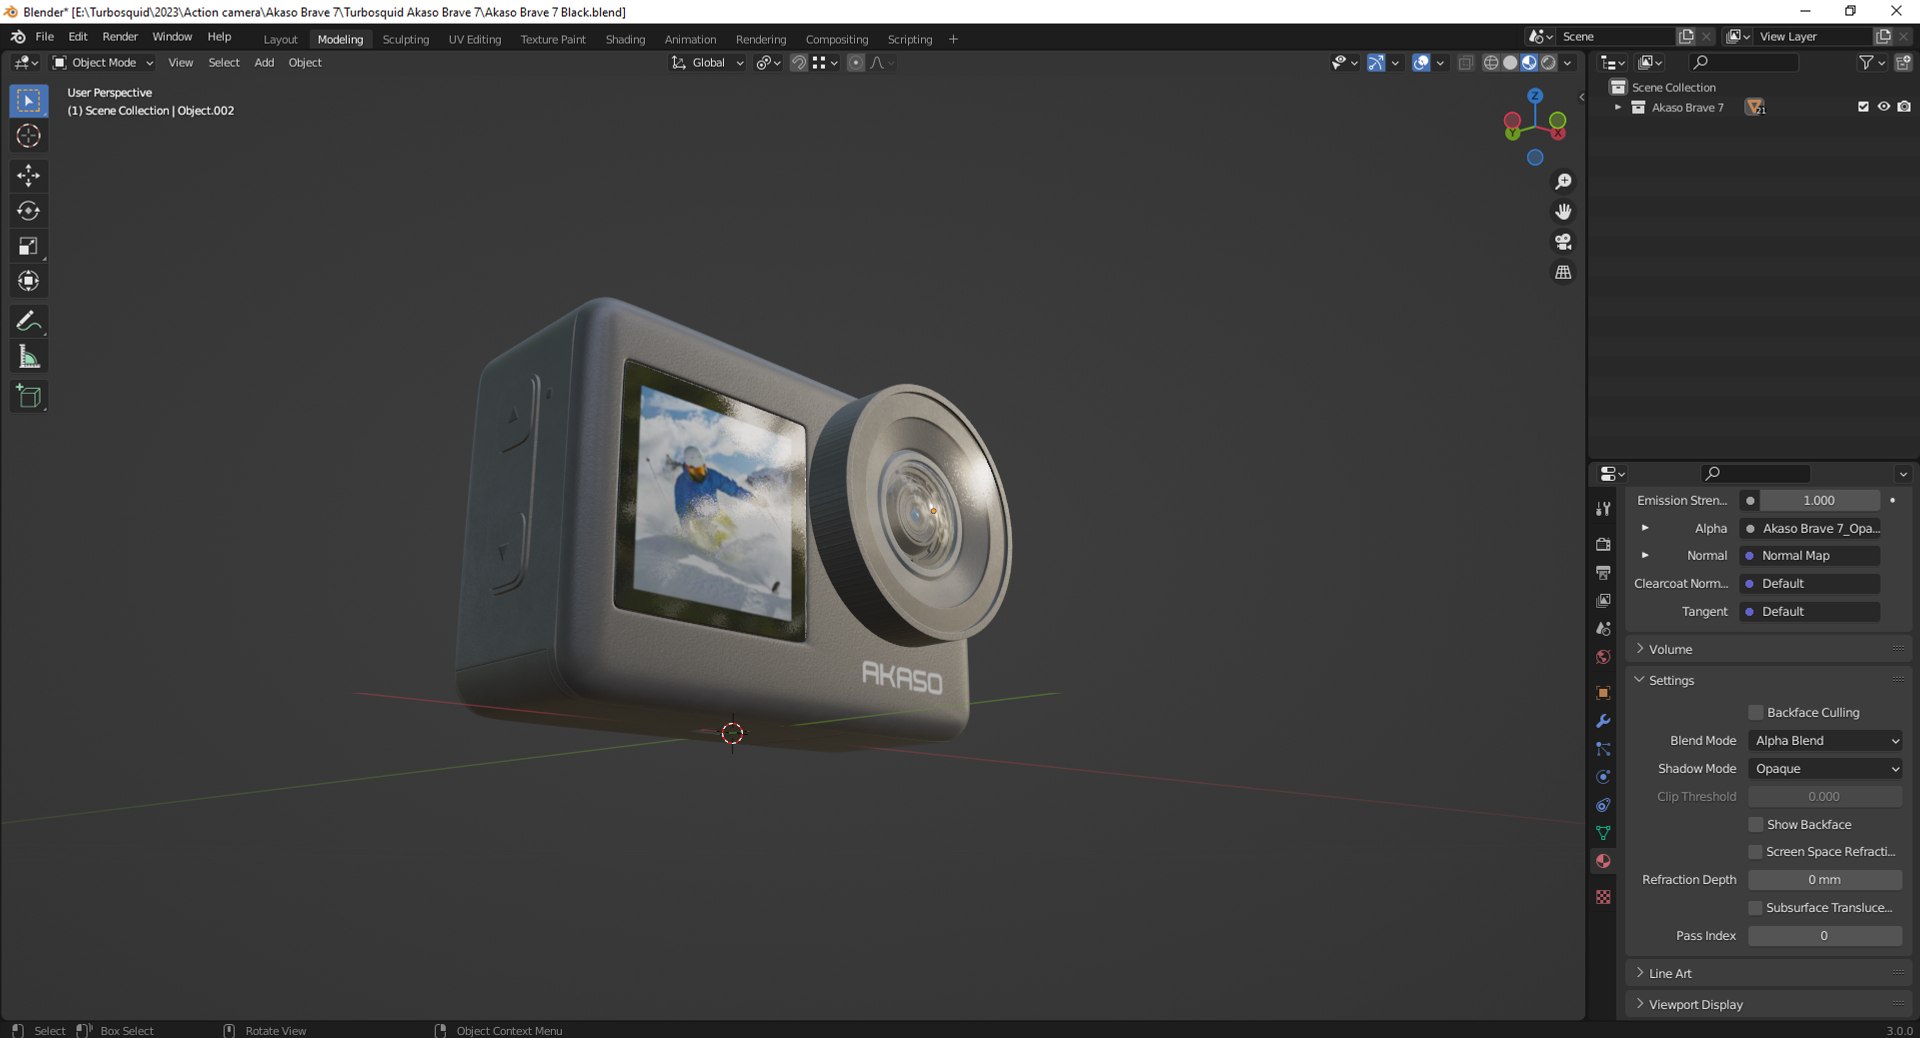Click the Akaso Brave 7_Opa alpha texture button
Viewport: 1920px width, 1038px height.
(x=1810, y=529)
